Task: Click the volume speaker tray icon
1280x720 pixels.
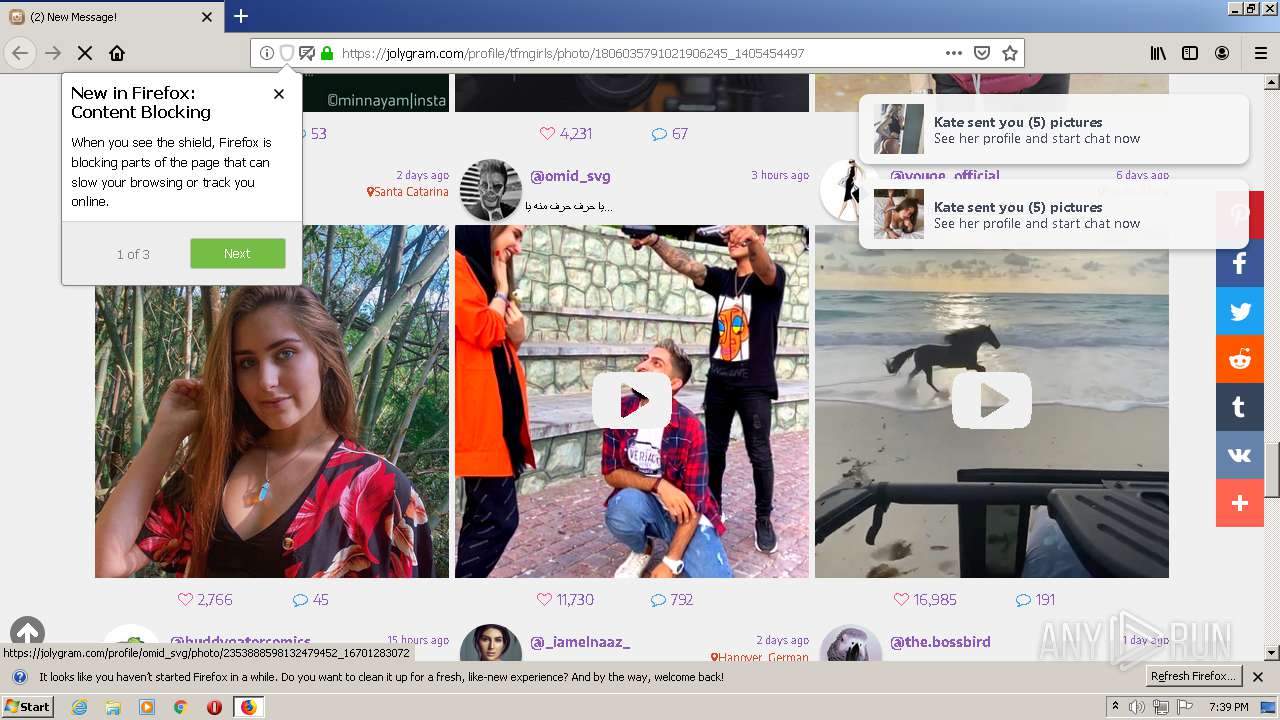Action: tap(1137, 707)
